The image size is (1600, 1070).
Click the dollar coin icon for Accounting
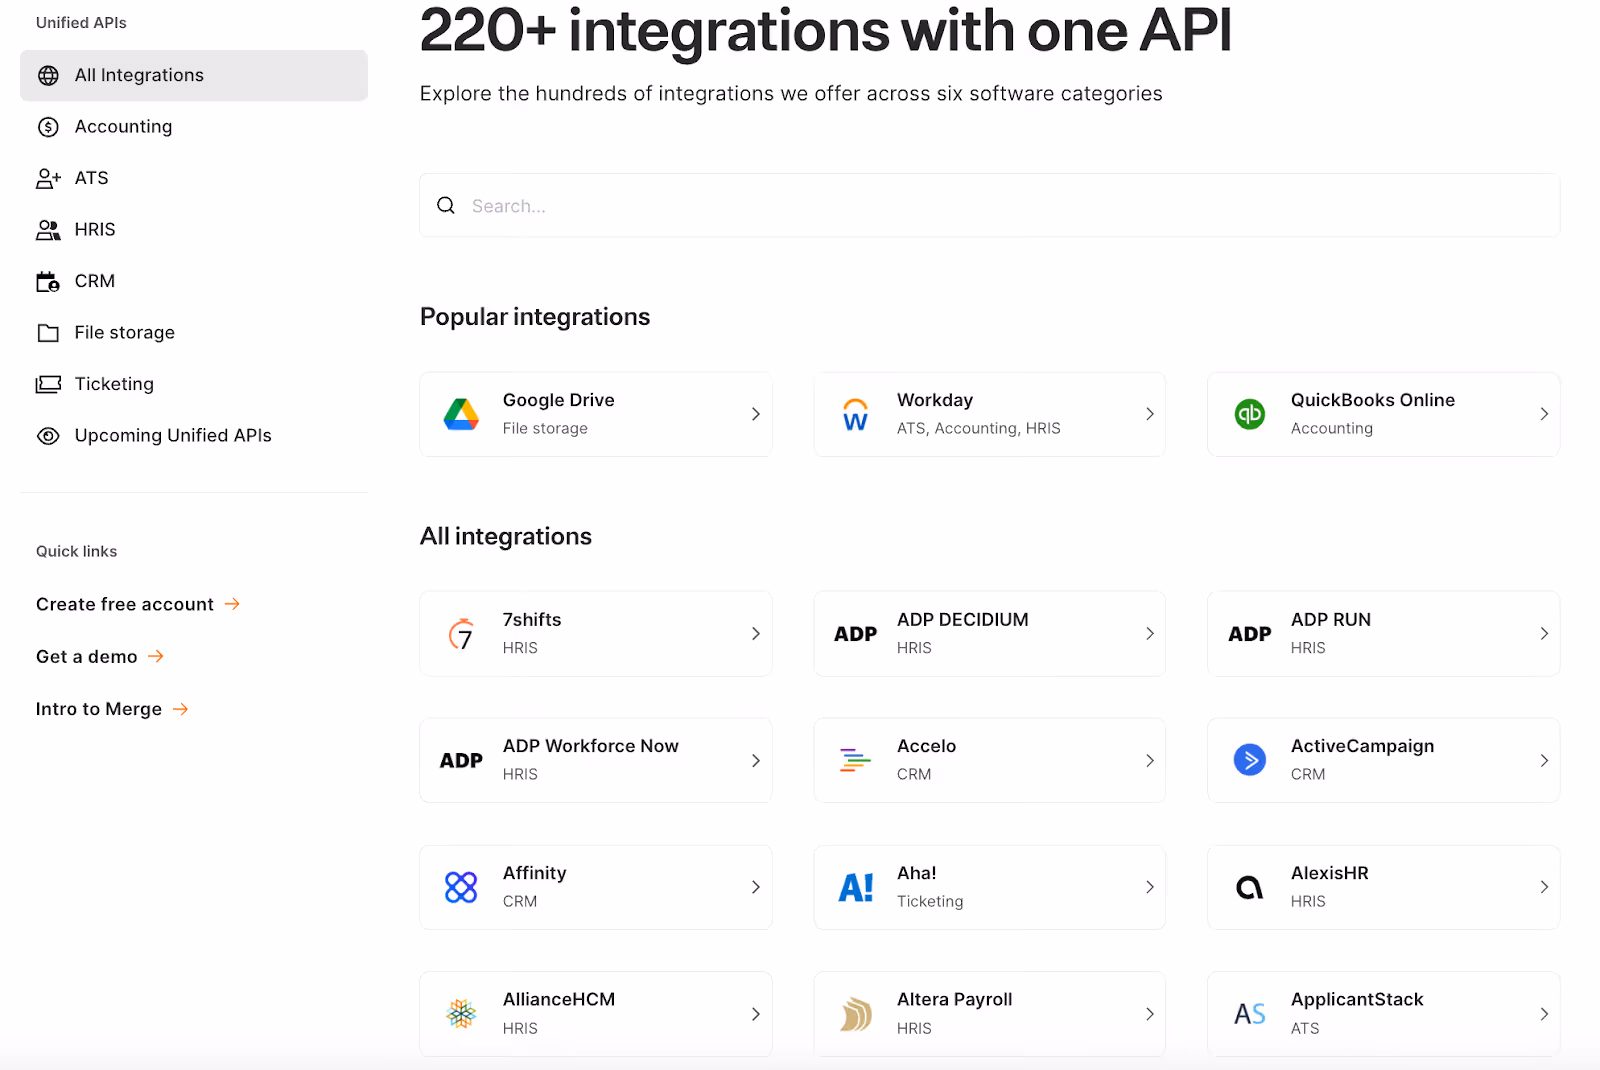coord(48,127)
